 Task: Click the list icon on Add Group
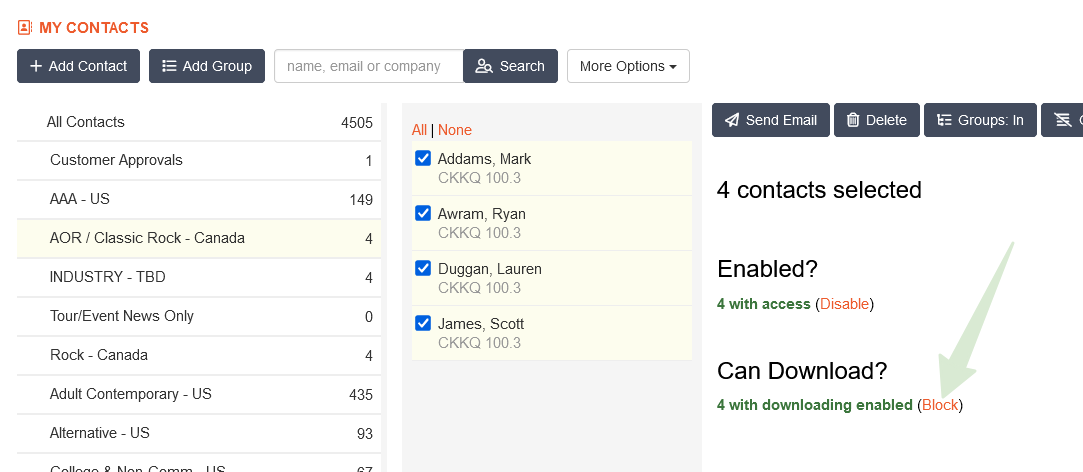[x=169, y=66]
